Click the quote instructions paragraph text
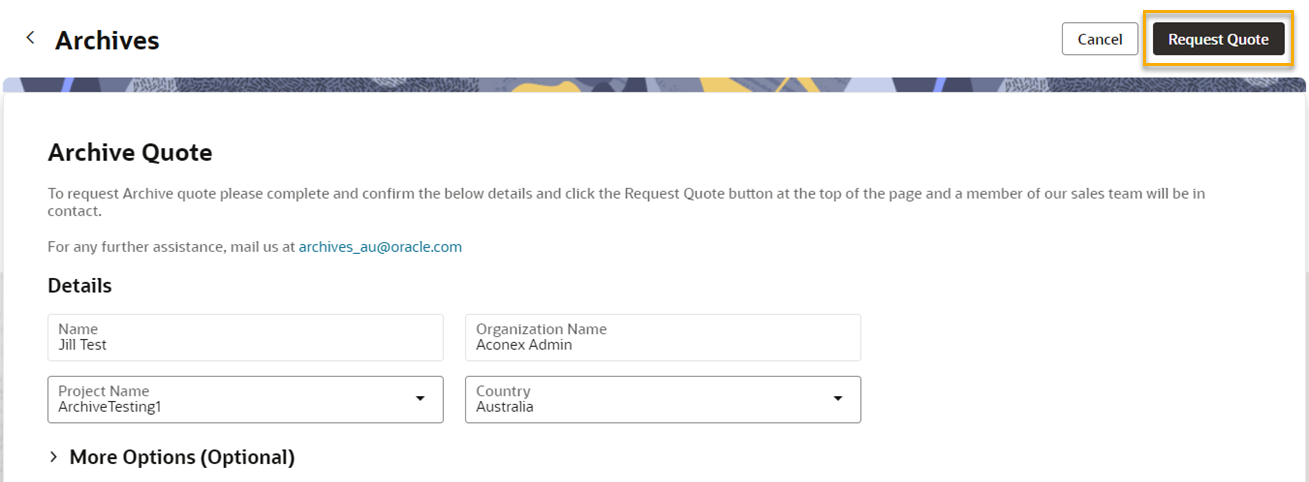The width and height of the screenshot is (1309, 482). 626,202
